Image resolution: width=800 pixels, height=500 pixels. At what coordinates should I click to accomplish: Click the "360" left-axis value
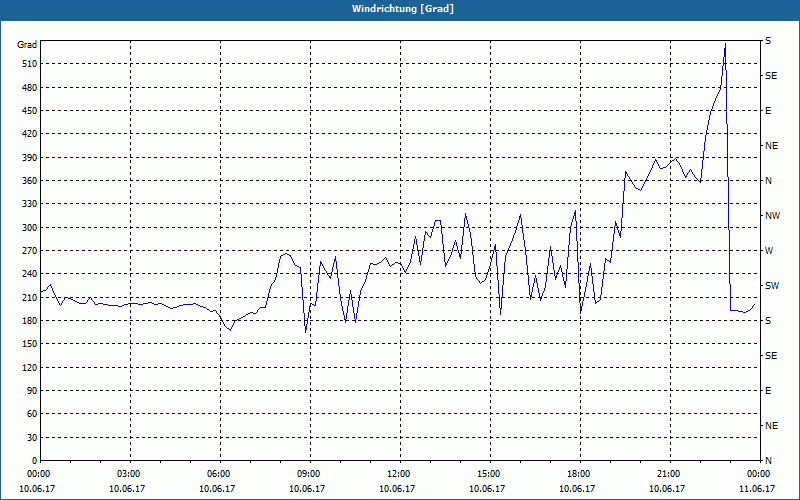coord(29,181)
